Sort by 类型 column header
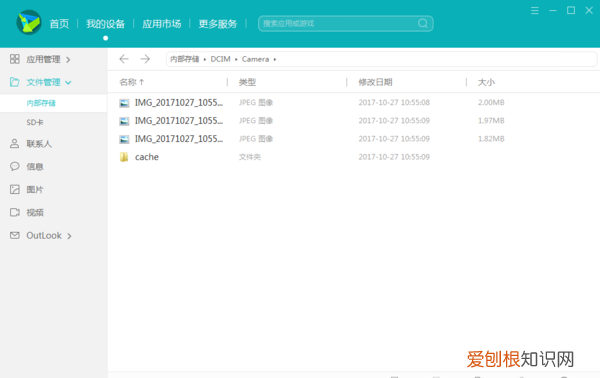Viewport: 600px width, 378px height. point(247,82)
